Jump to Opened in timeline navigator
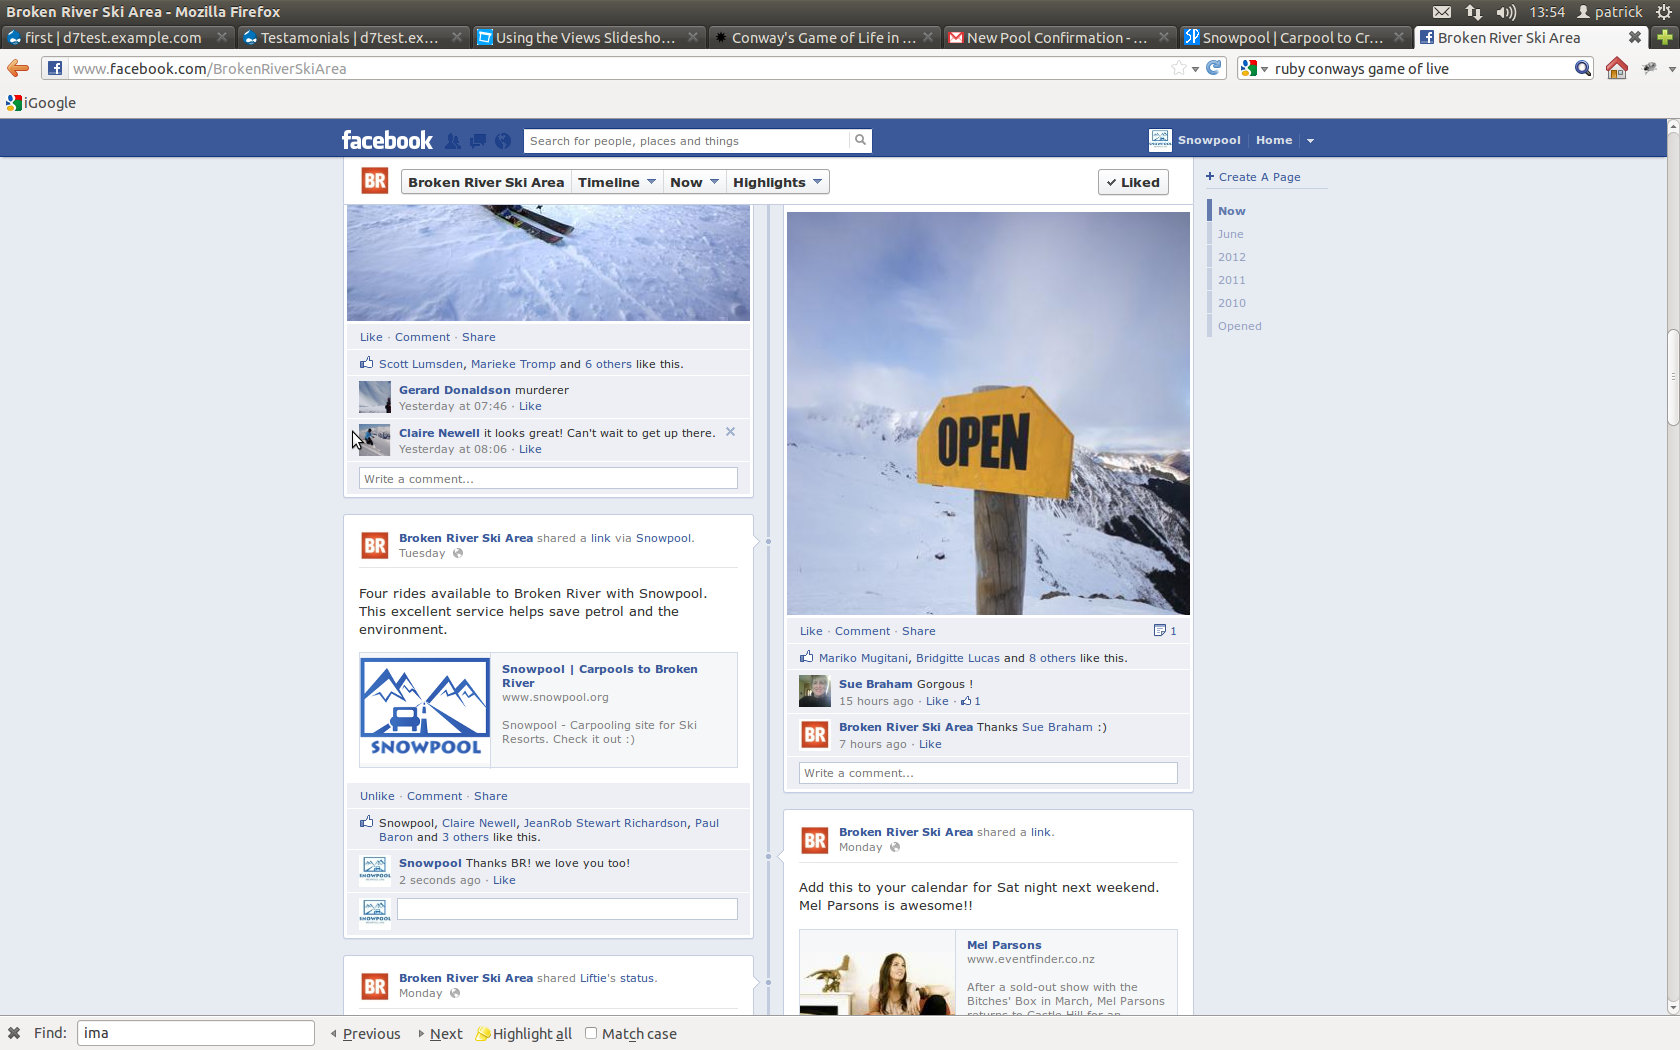Viewport: 1680px width, 1050px height. 1239,326
